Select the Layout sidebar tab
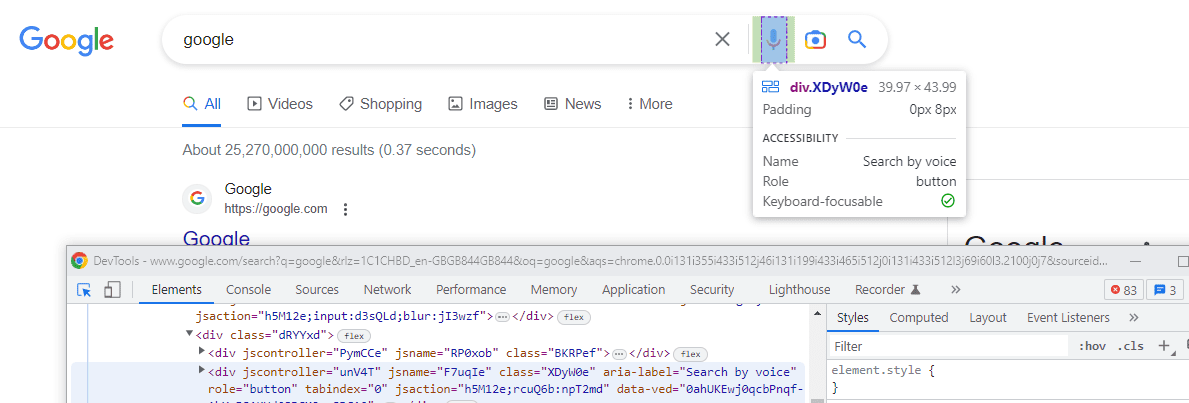The image size is (1189, 403). (x=987, y=317)
